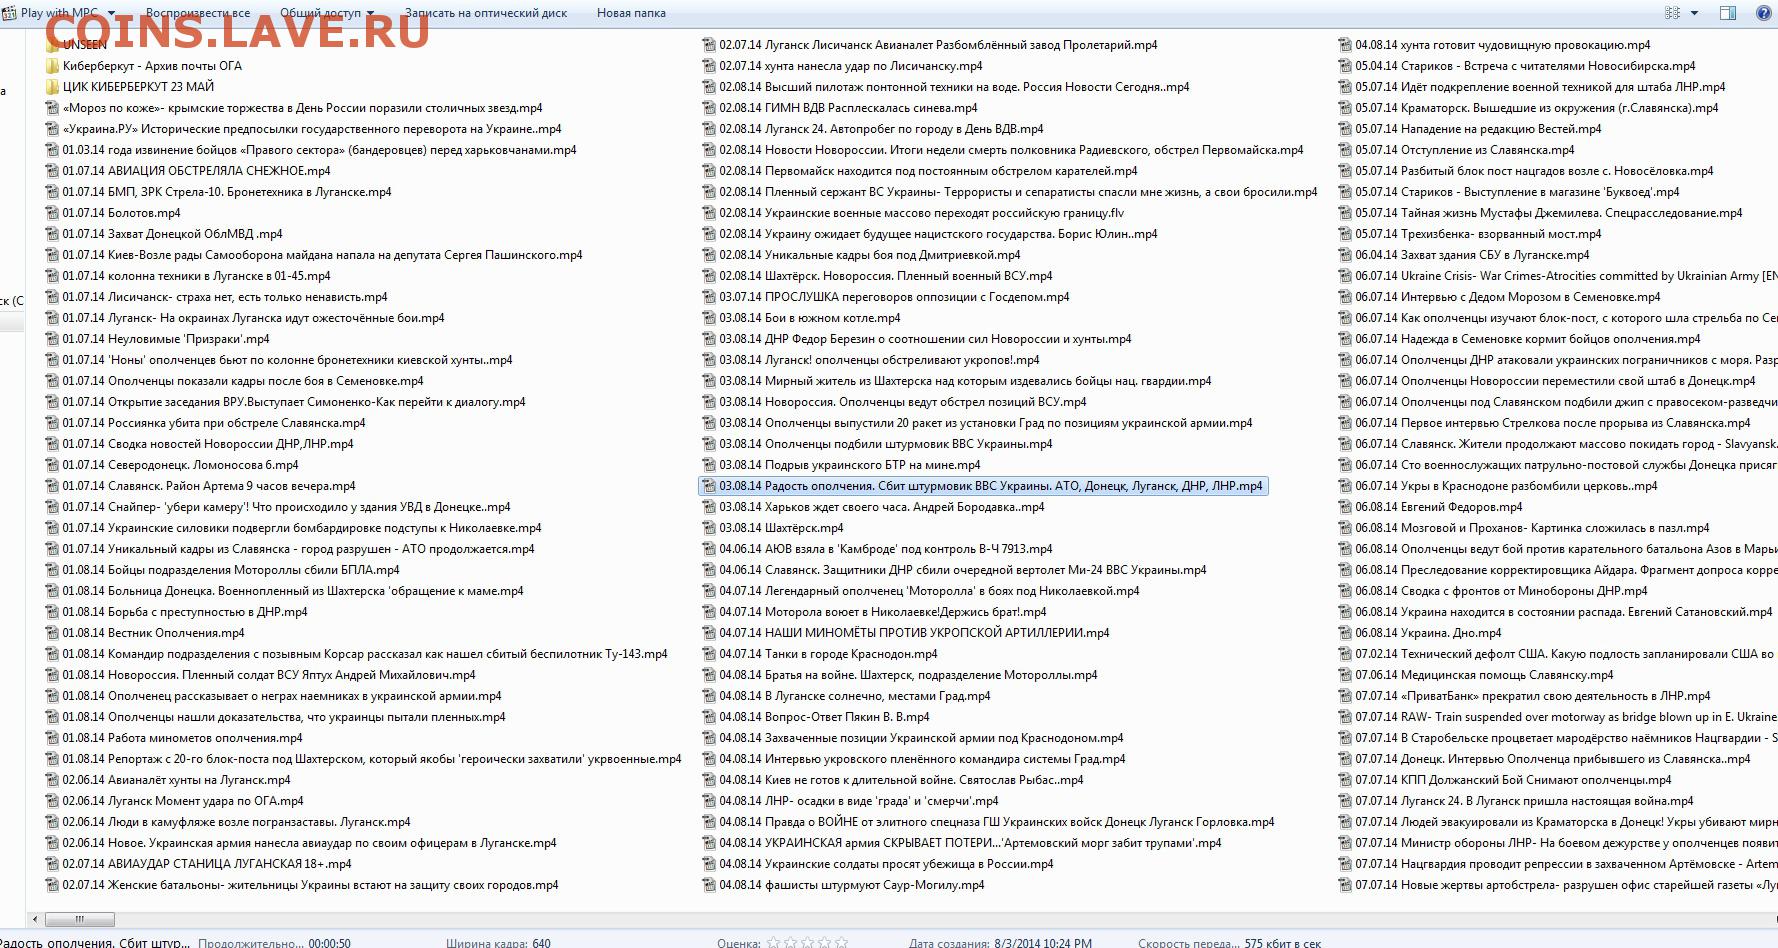Select '04.08.14 Украинские солдаты просят убежища в России.mp4'

(878, 864)
